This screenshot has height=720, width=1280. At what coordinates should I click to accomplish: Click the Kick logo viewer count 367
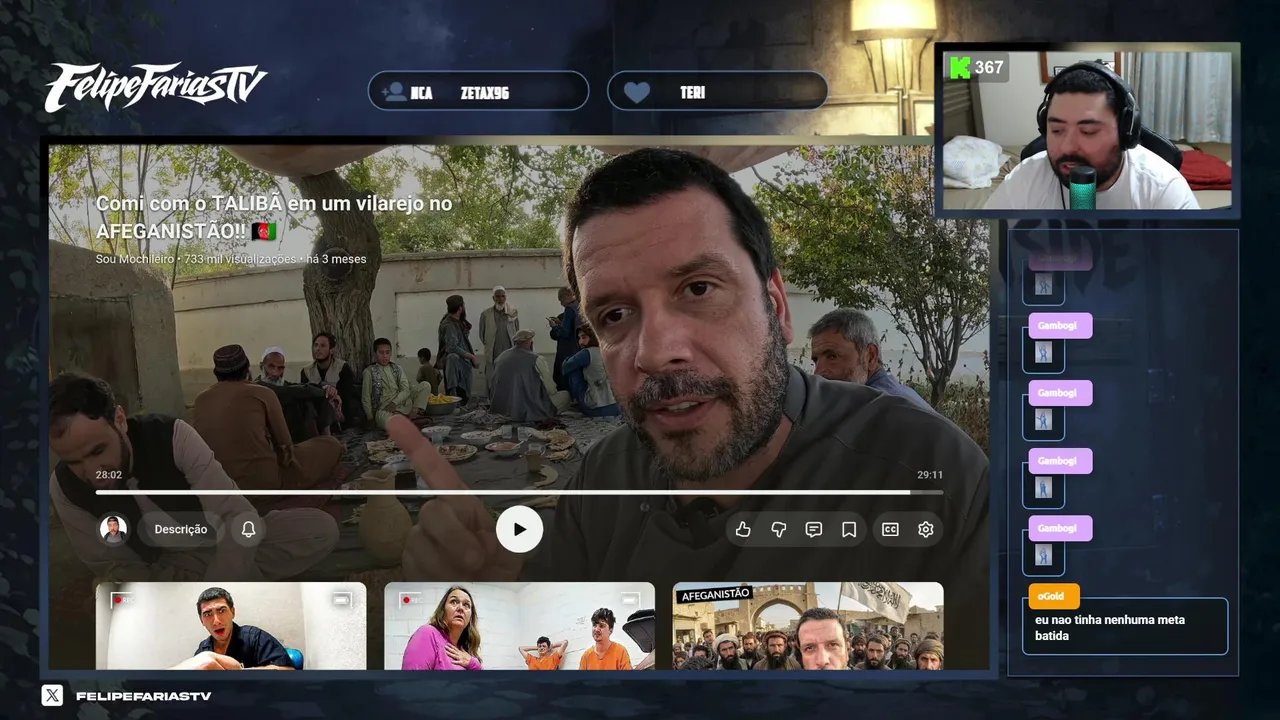pyautogui.click(x=976, y=67)
